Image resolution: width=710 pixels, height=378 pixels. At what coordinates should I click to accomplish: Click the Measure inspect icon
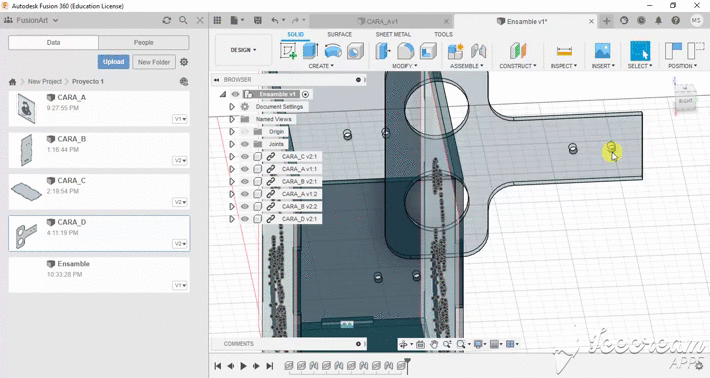point(564,51)
